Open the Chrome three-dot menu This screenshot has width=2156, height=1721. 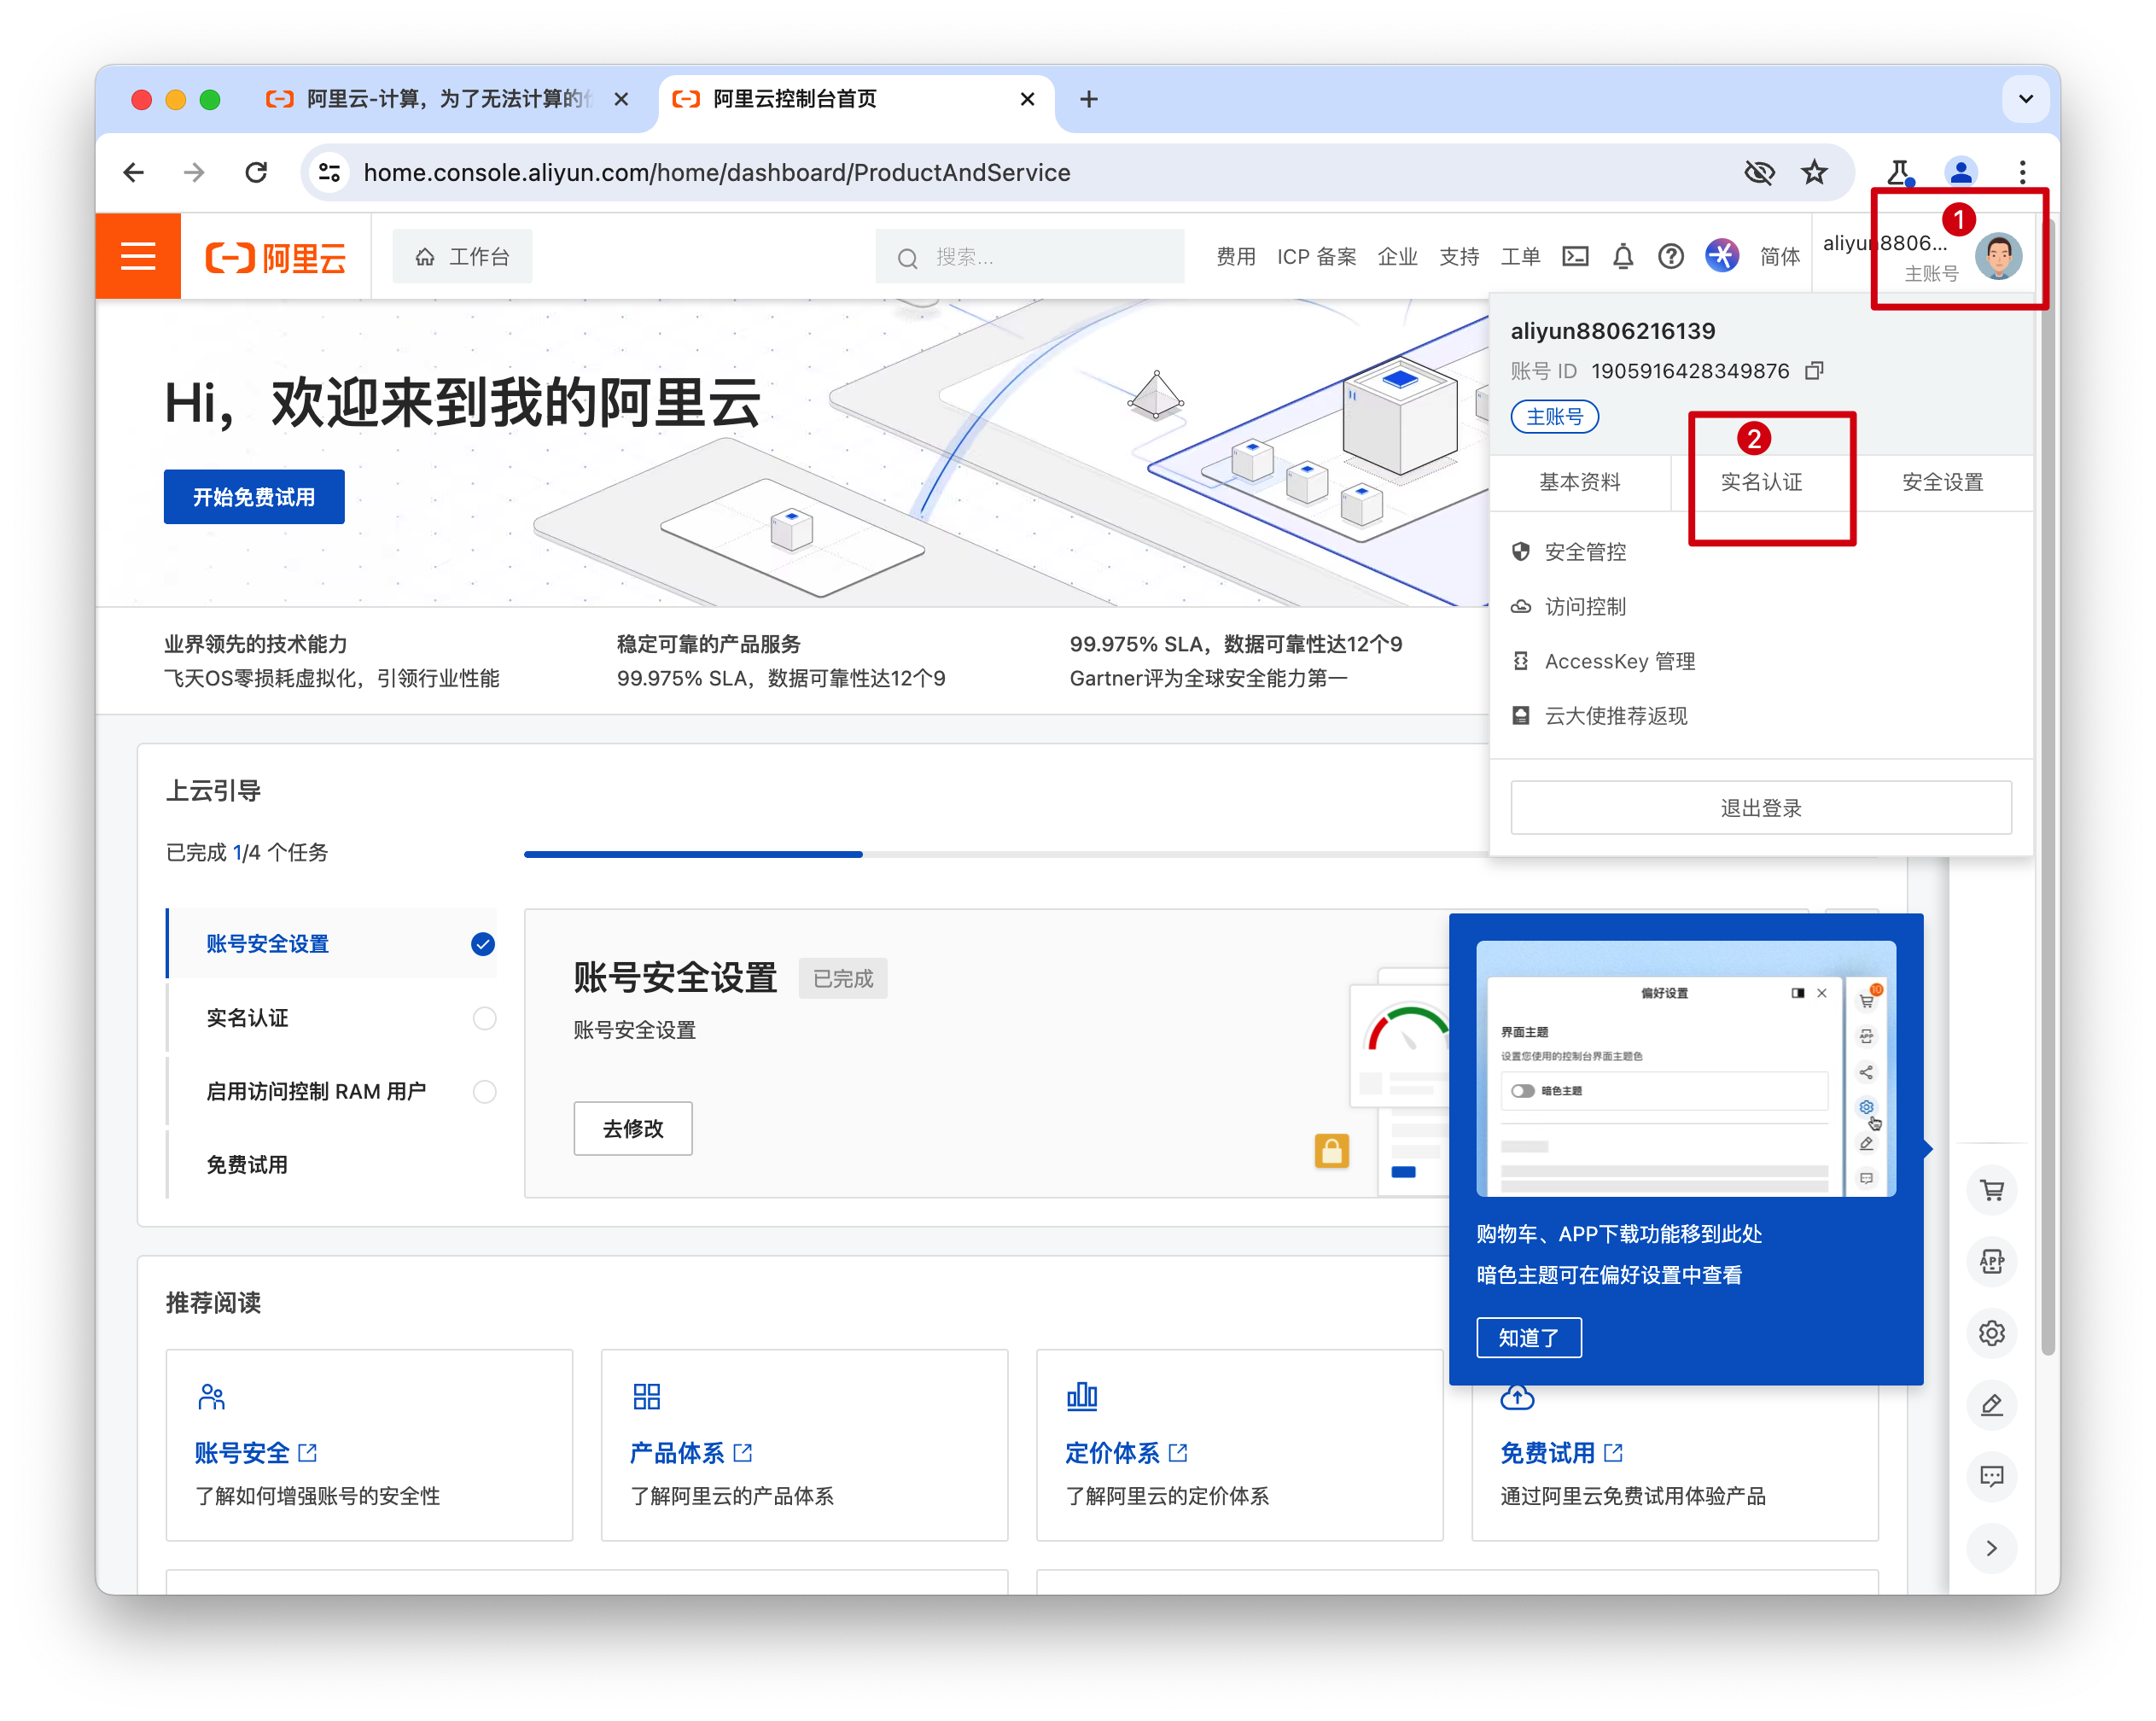coord(2022,172)
